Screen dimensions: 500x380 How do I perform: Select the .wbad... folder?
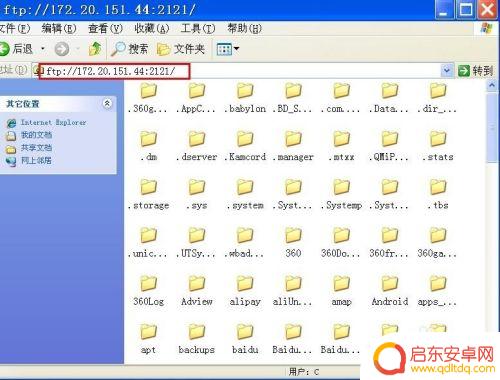tap(245, 243)
